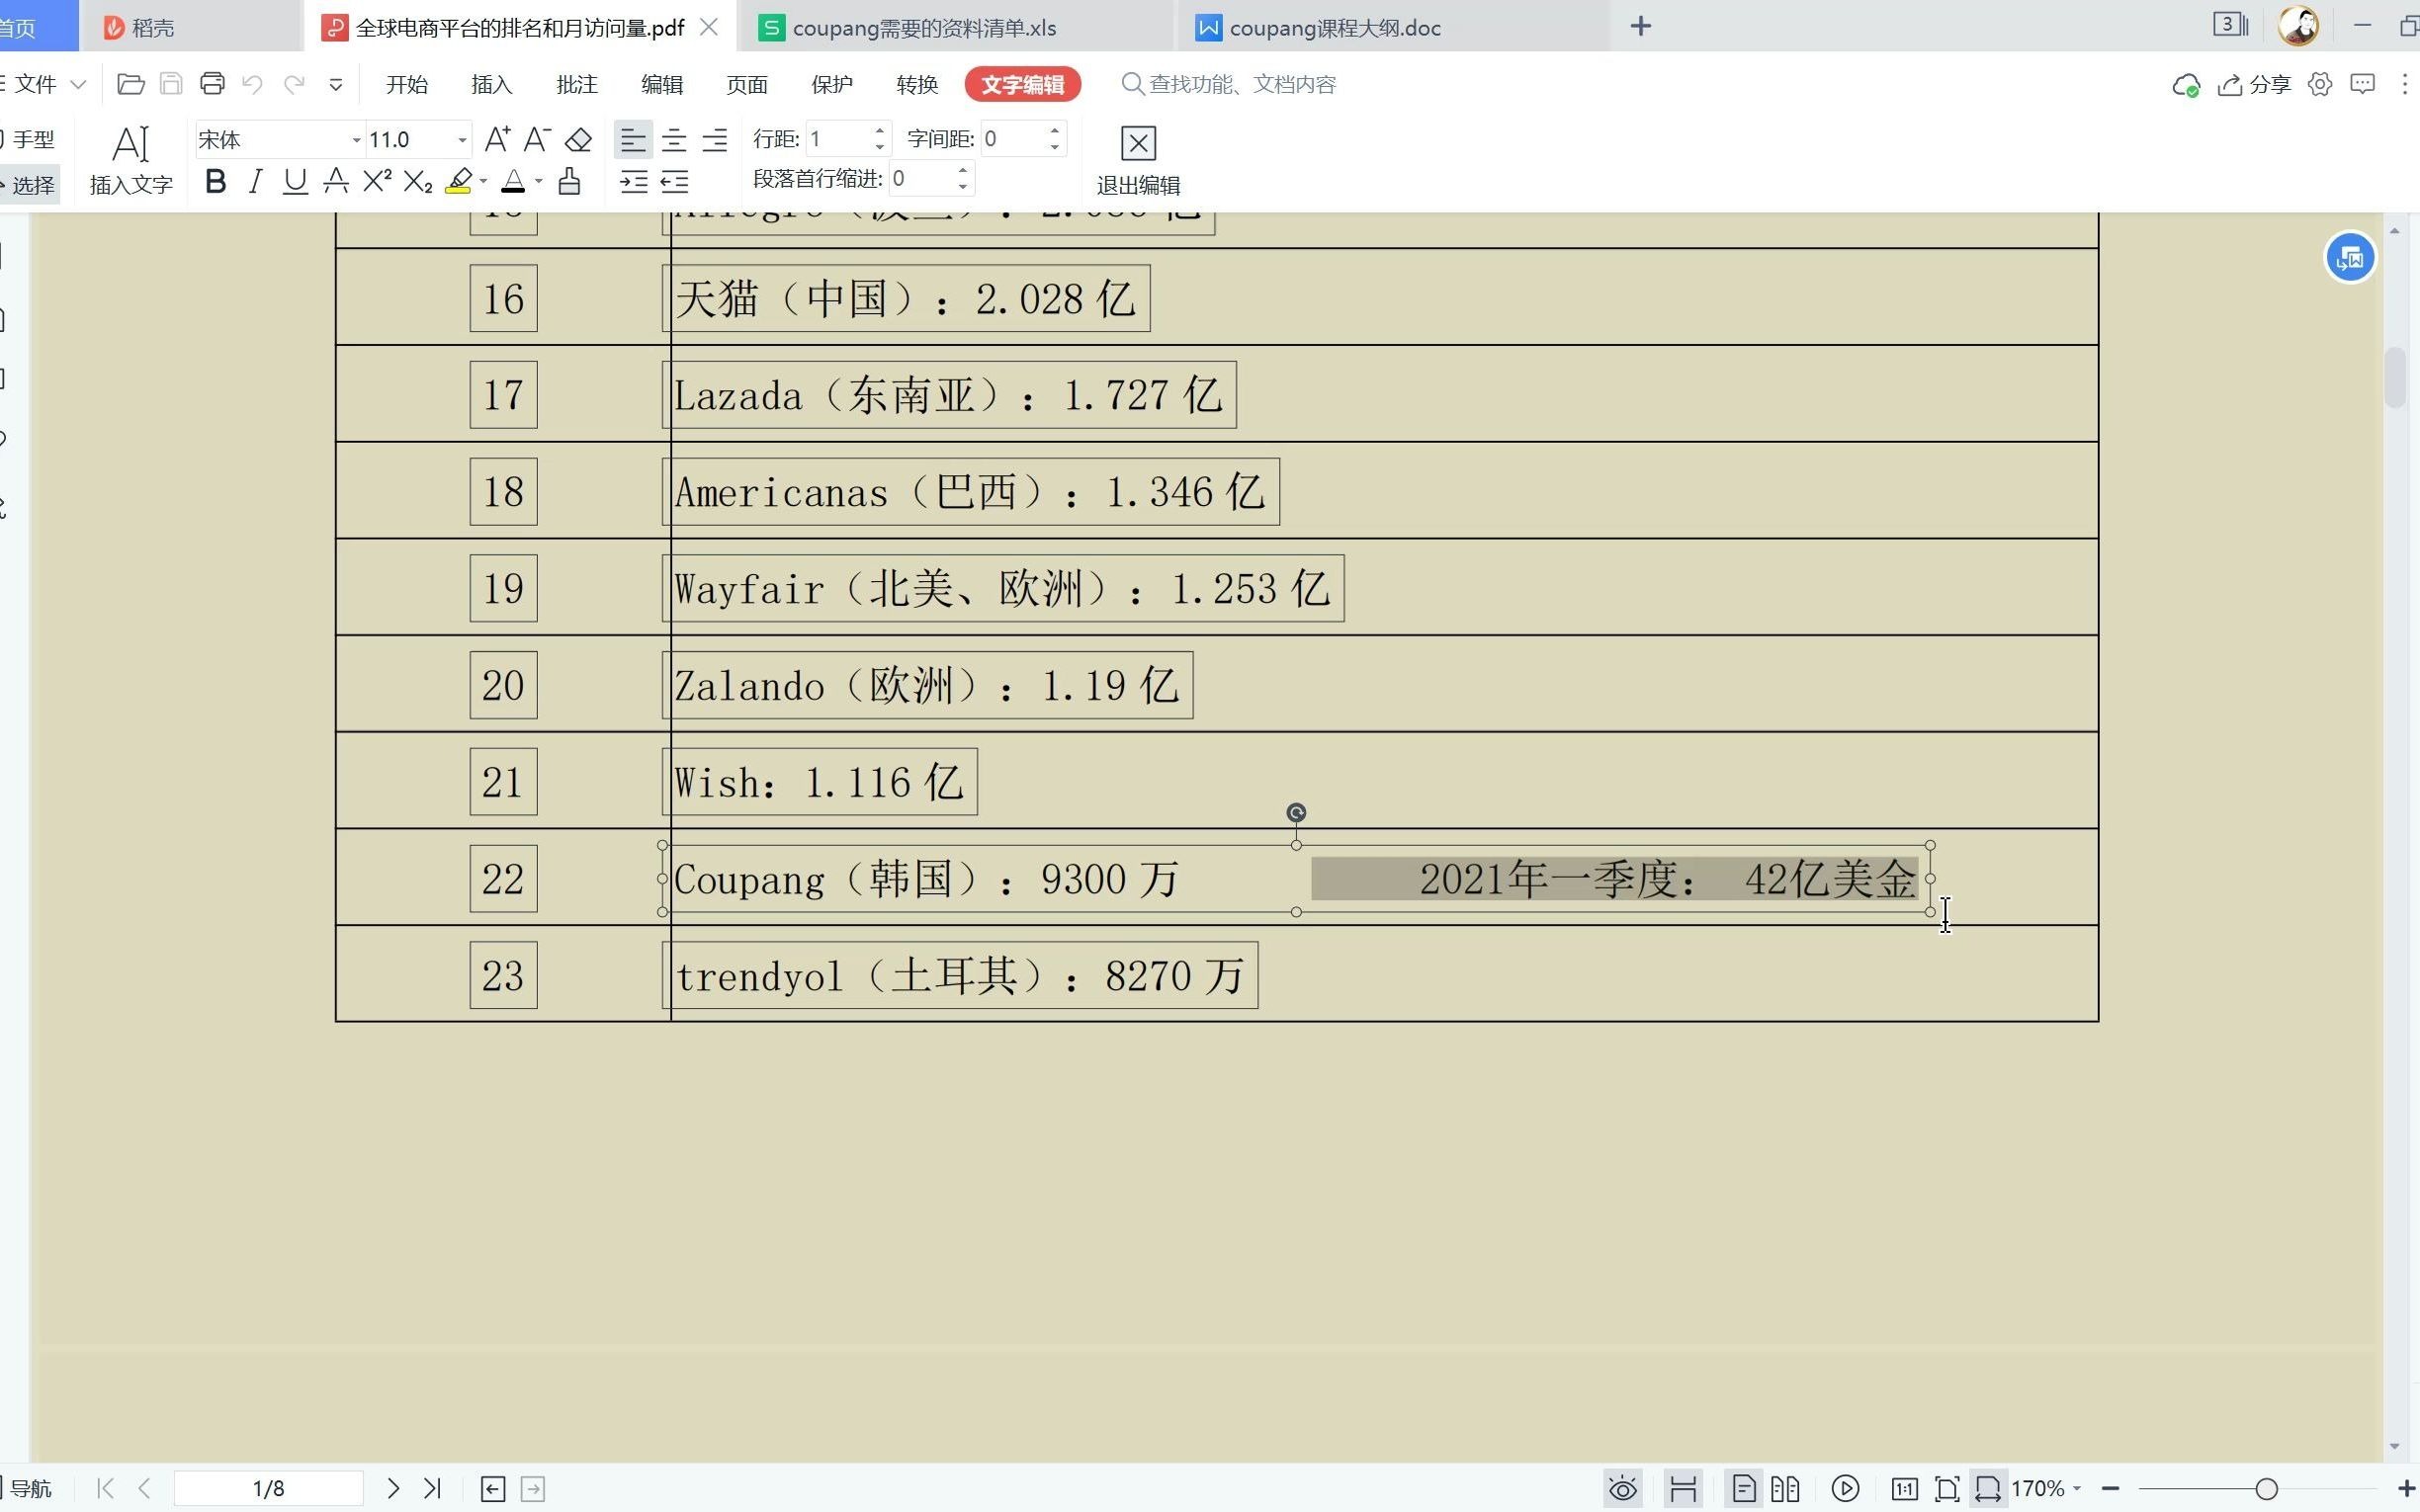Align text left
Image resolution: width=2420 pixels, height=1512 pixels.
(633, 139)
